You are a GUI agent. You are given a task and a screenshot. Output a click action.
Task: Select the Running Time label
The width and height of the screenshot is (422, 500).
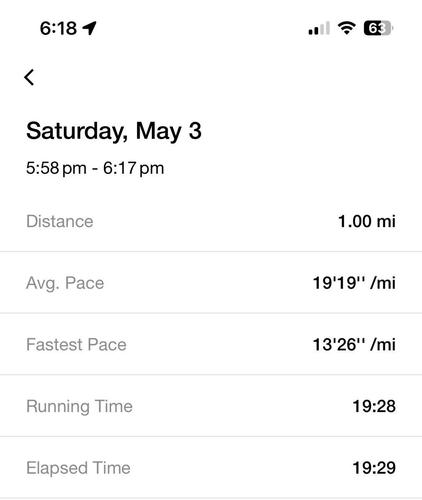[79, 407]
